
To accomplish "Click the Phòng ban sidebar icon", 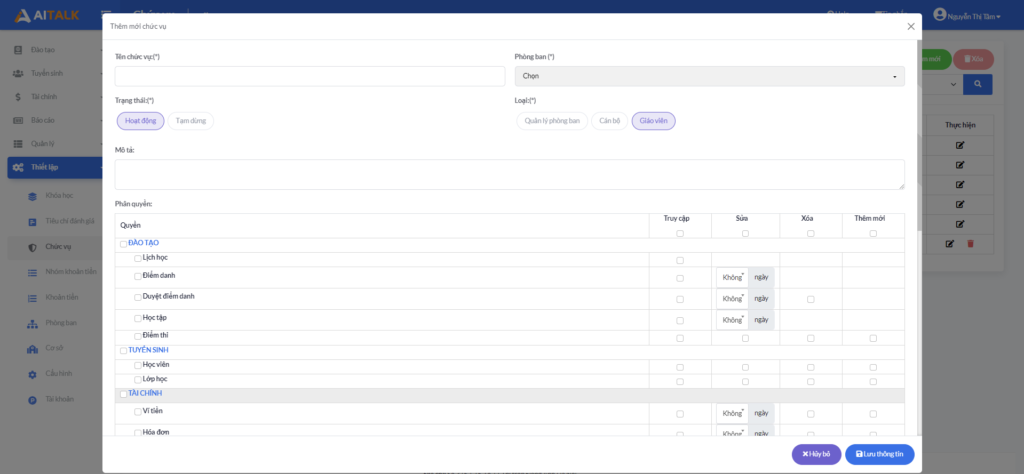I will (x=32, y=323).
